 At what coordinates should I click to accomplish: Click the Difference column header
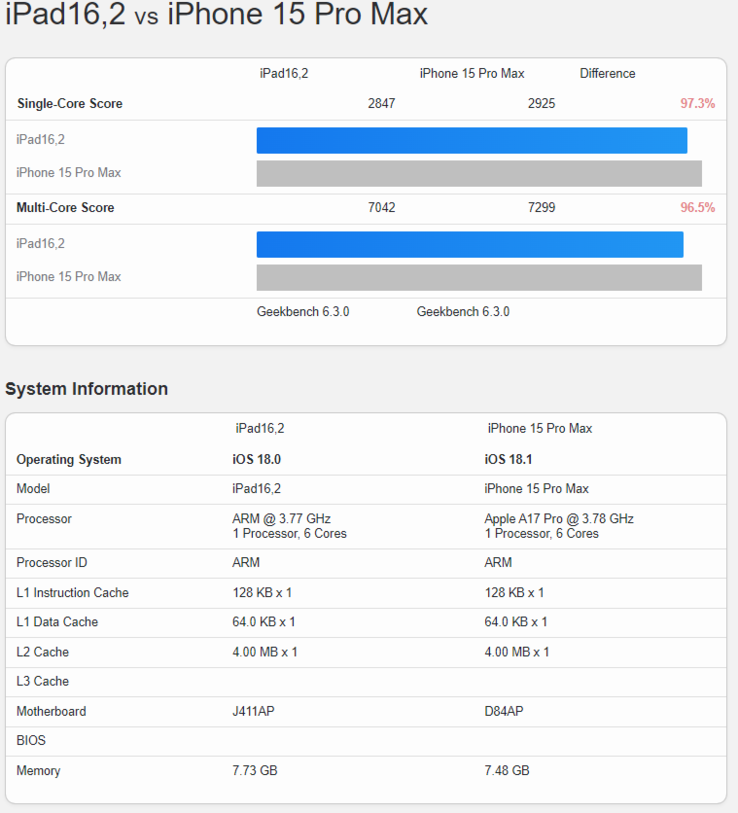607,74
